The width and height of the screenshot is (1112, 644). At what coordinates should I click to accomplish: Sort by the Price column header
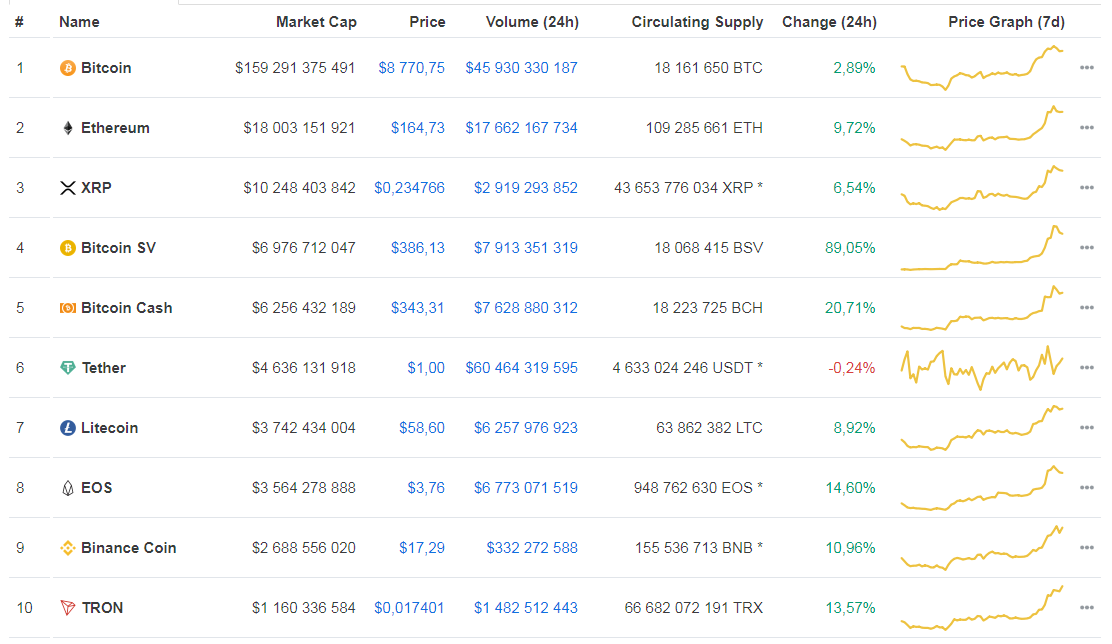pyautogui.click(x=427, y=22)
